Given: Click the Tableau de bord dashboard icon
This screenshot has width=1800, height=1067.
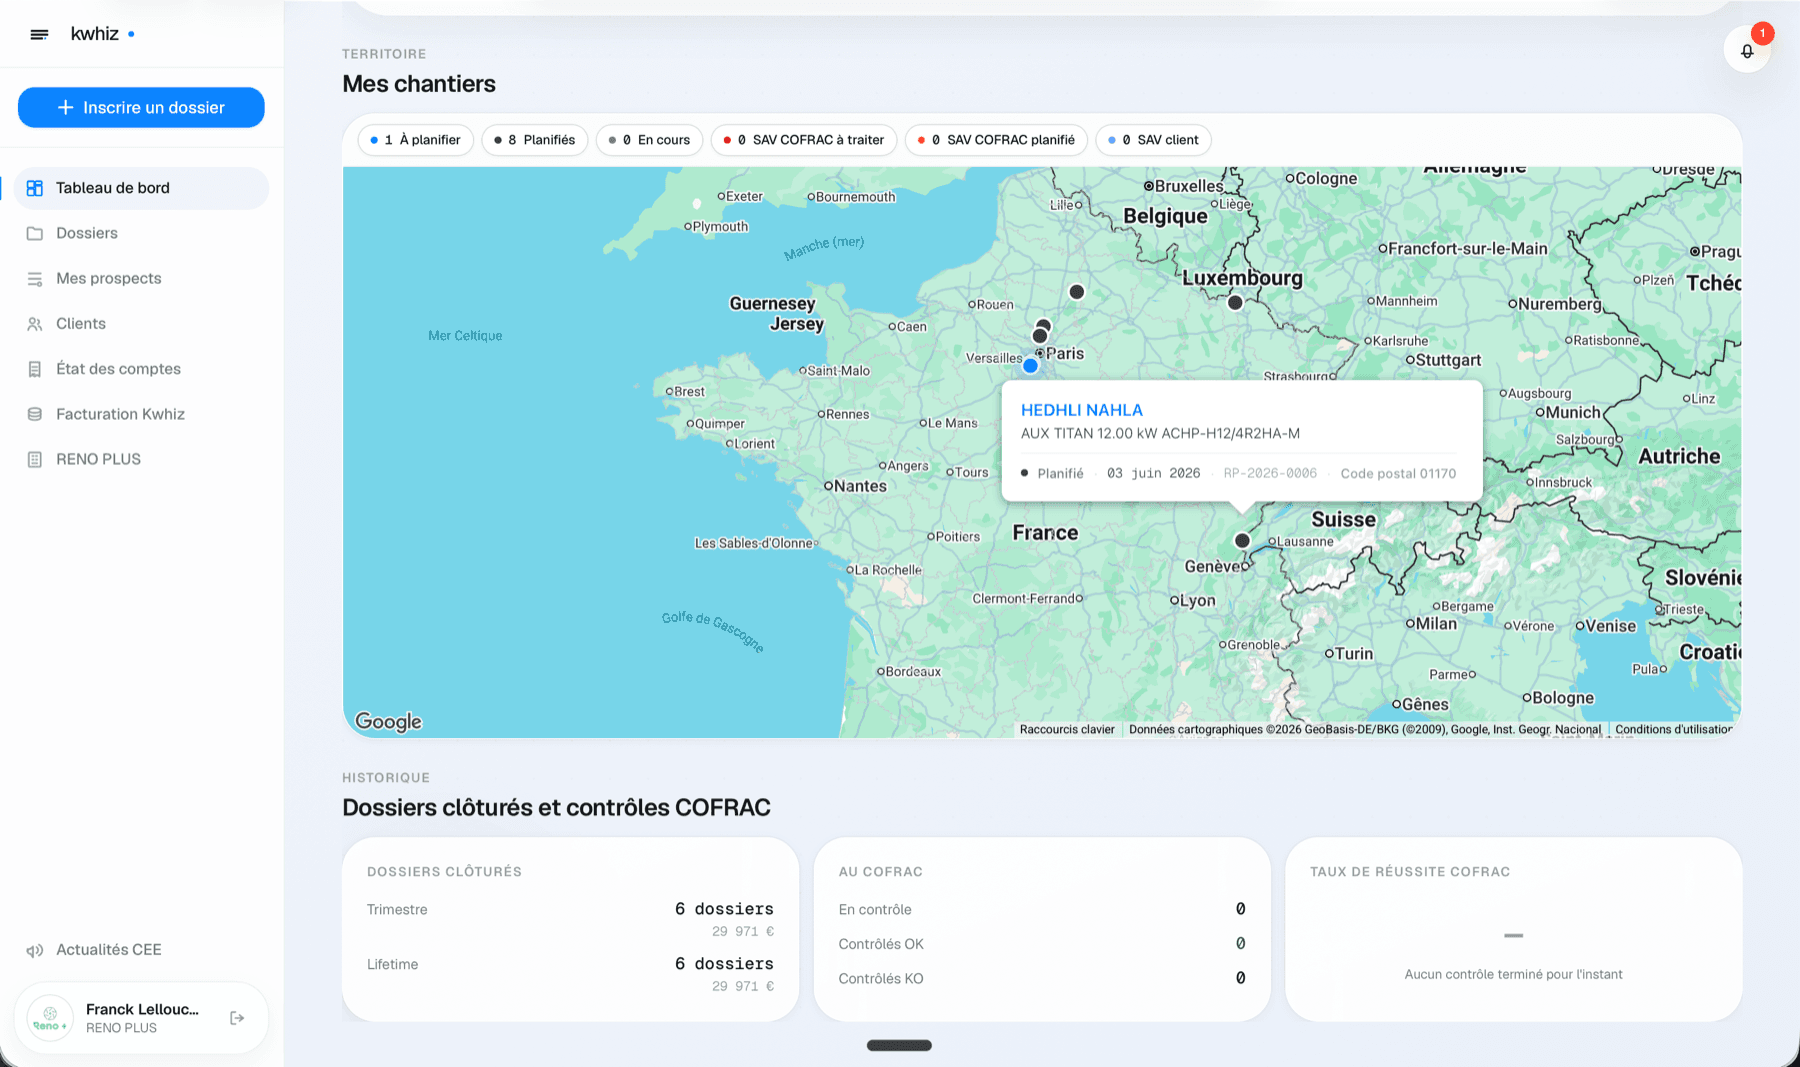Looking at the screenshot, I should [x=35, y=188].
